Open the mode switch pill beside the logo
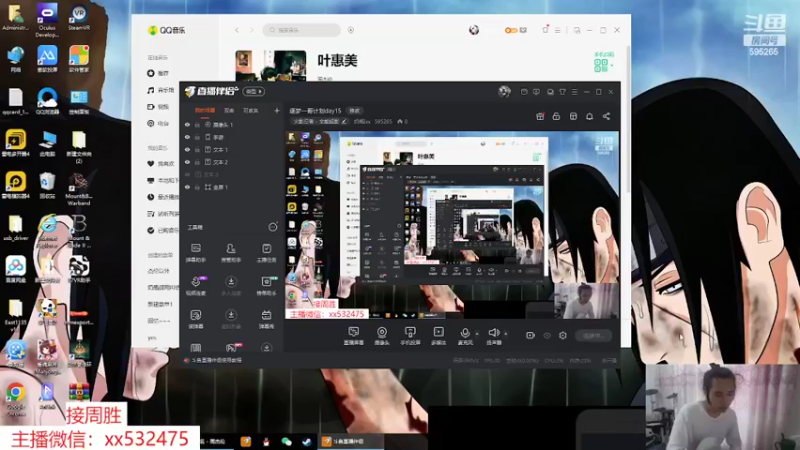 [x=254, y=91]
